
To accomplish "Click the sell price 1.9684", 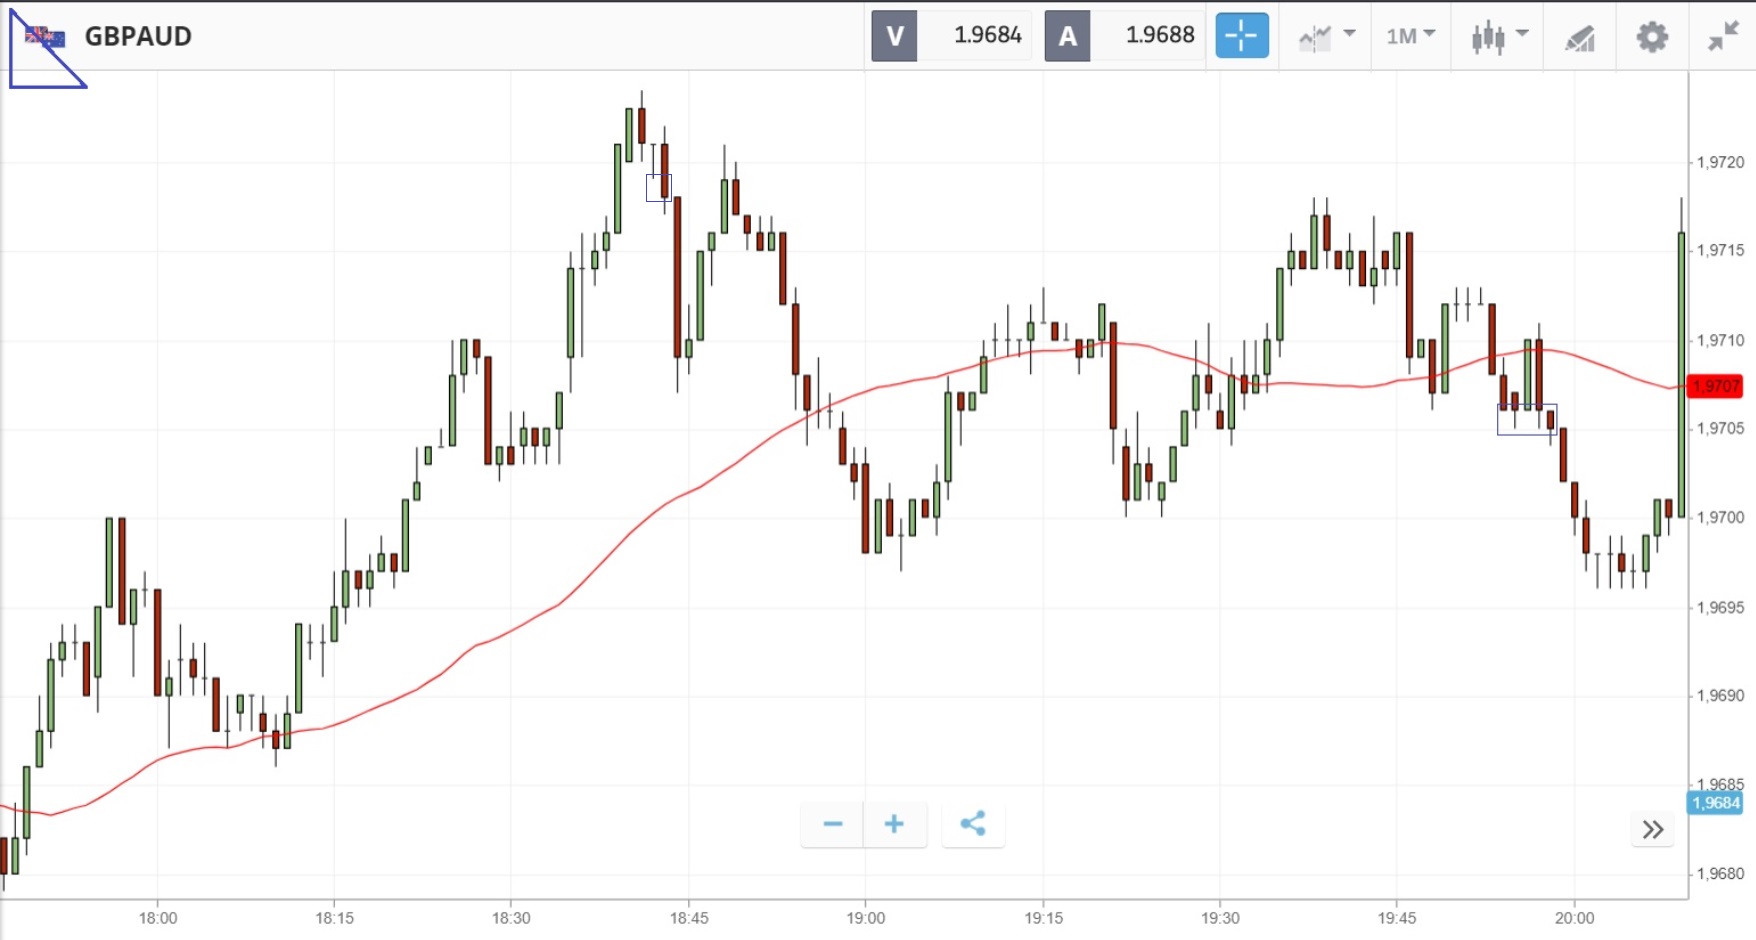I will pos(987,35).
